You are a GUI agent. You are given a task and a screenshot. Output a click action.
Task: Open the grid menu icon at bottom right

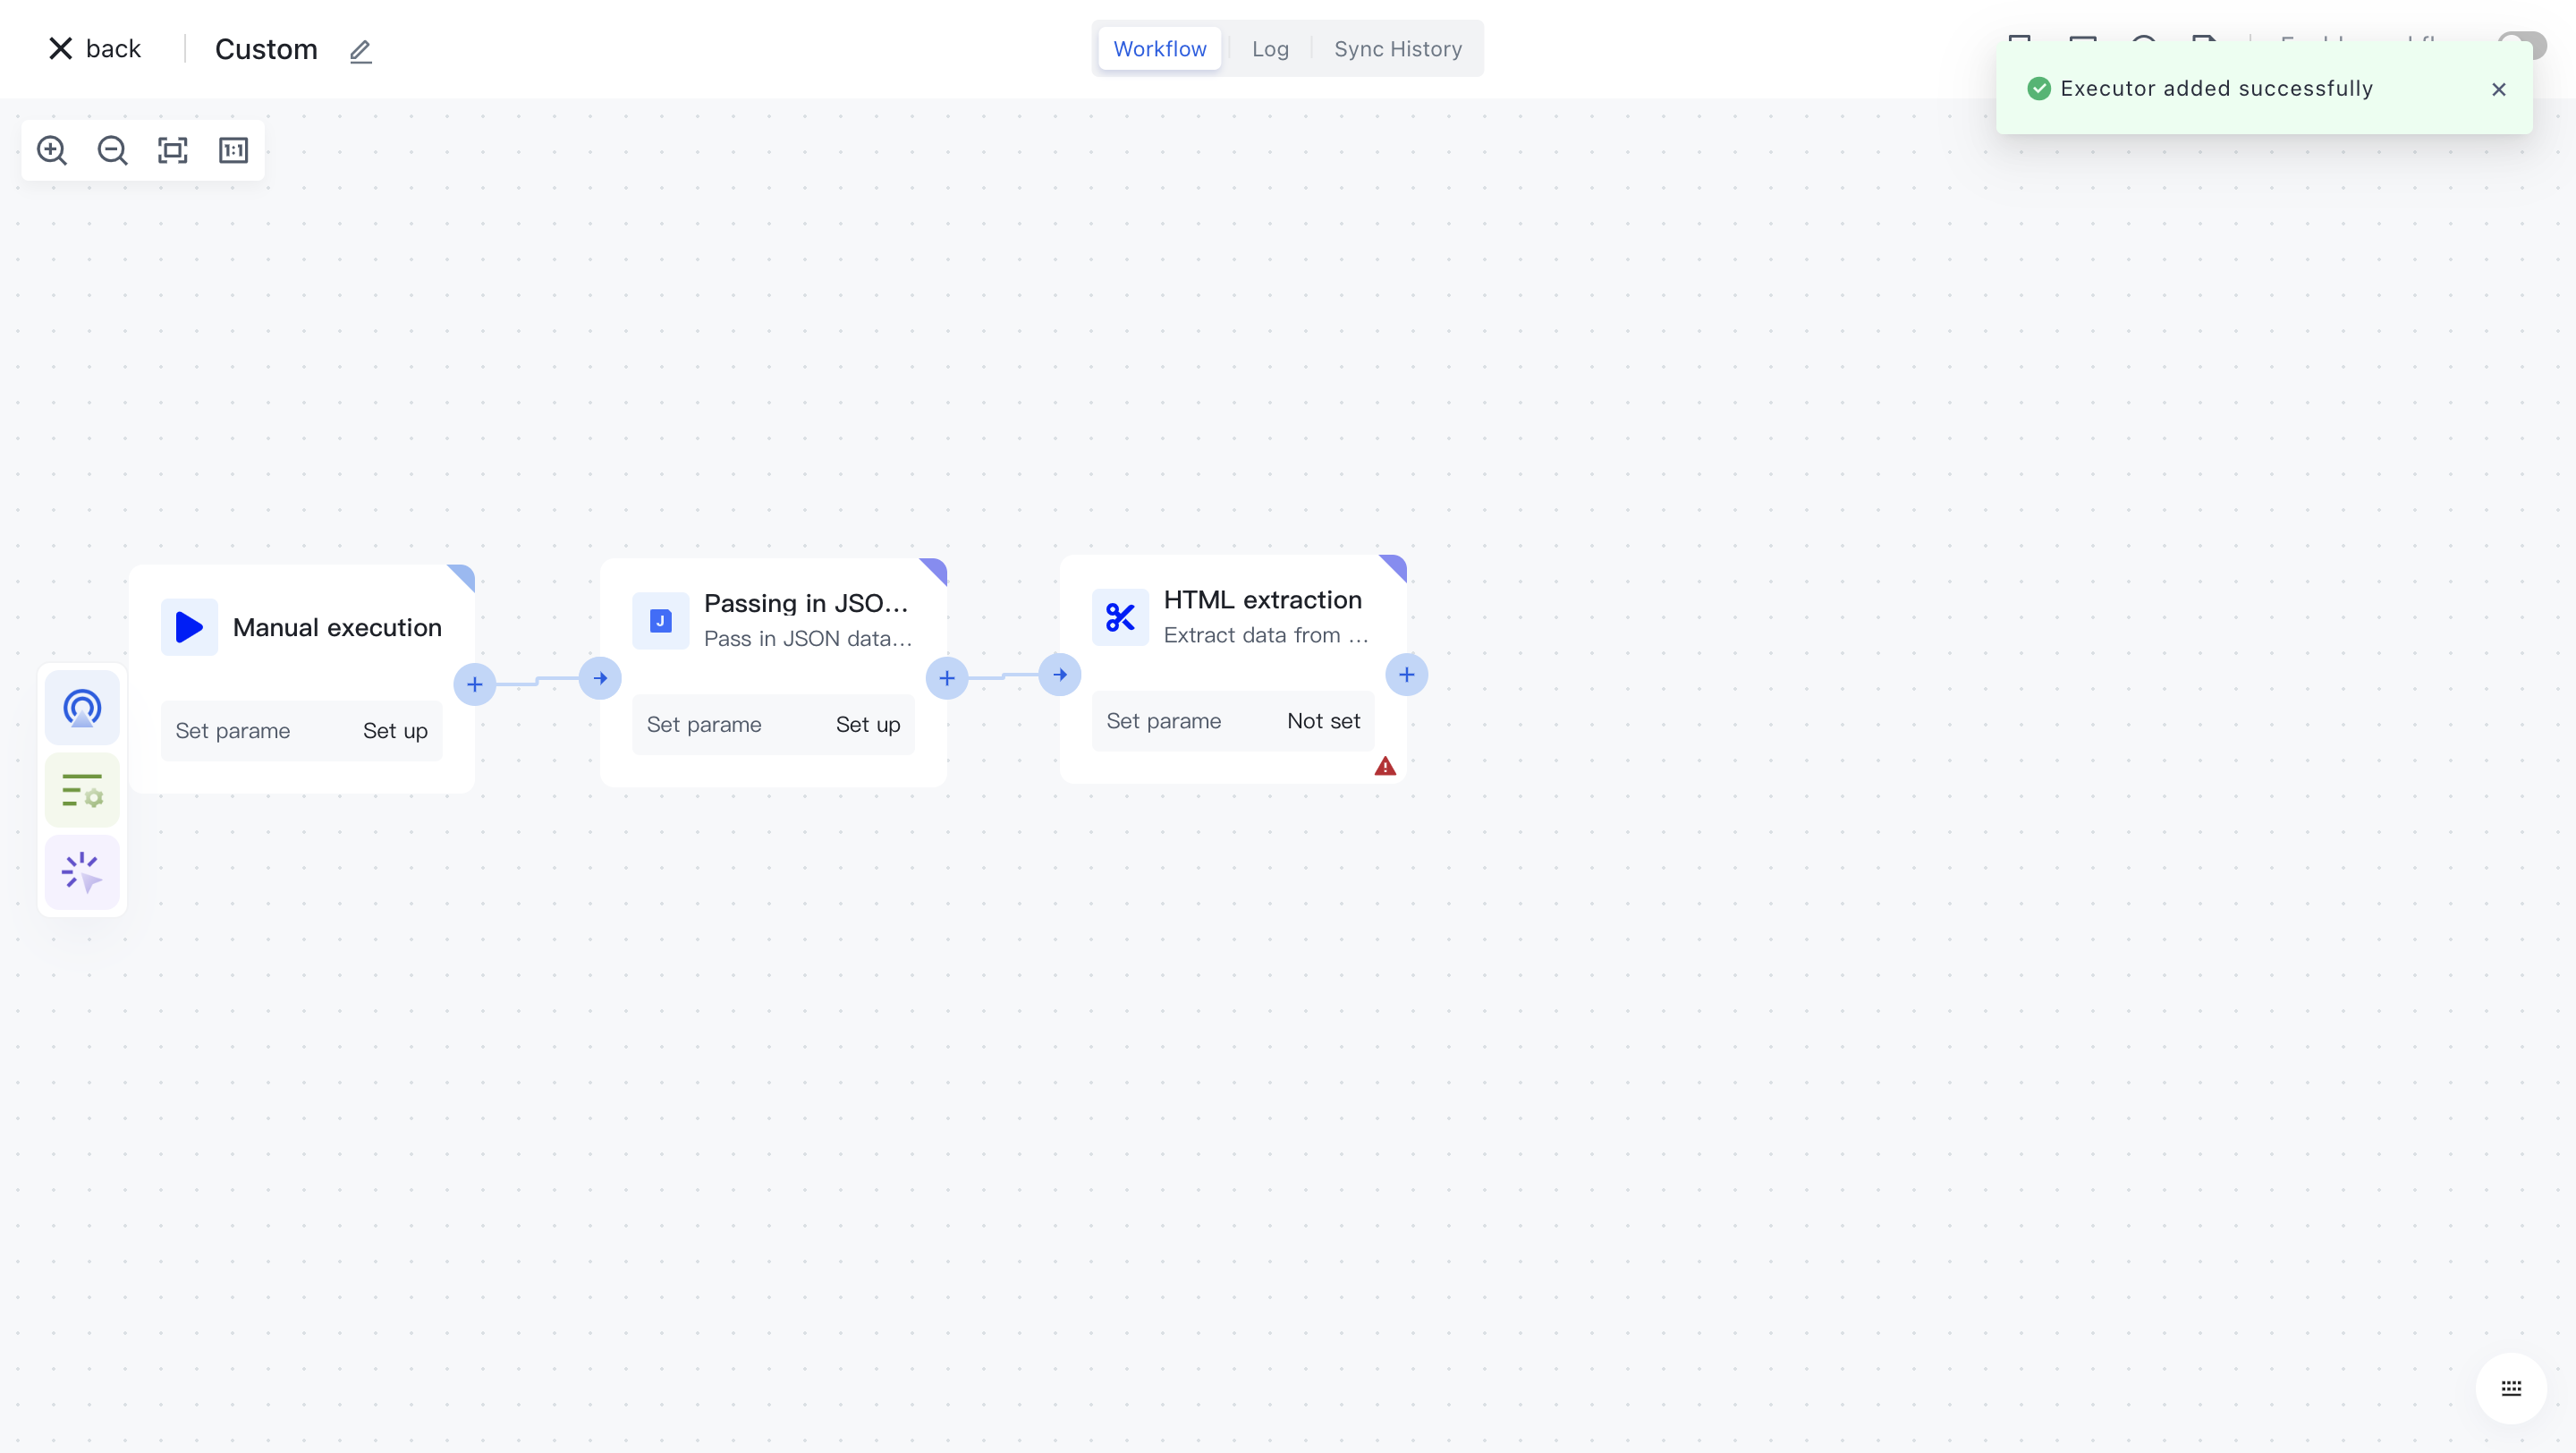coord(2511,1388)
